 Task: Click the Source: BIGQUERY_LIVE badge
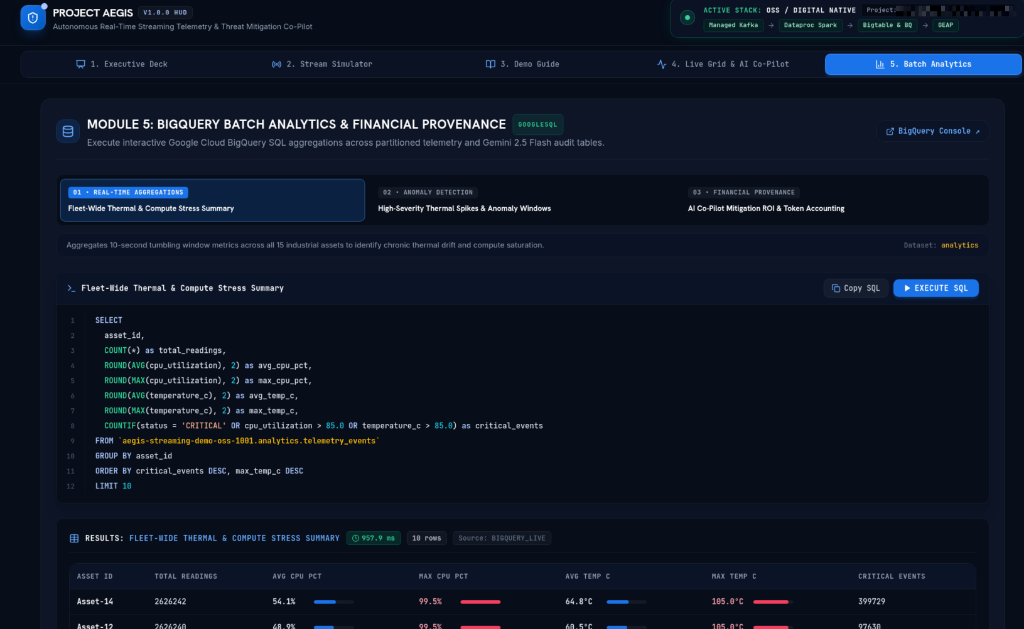[502, 538]
